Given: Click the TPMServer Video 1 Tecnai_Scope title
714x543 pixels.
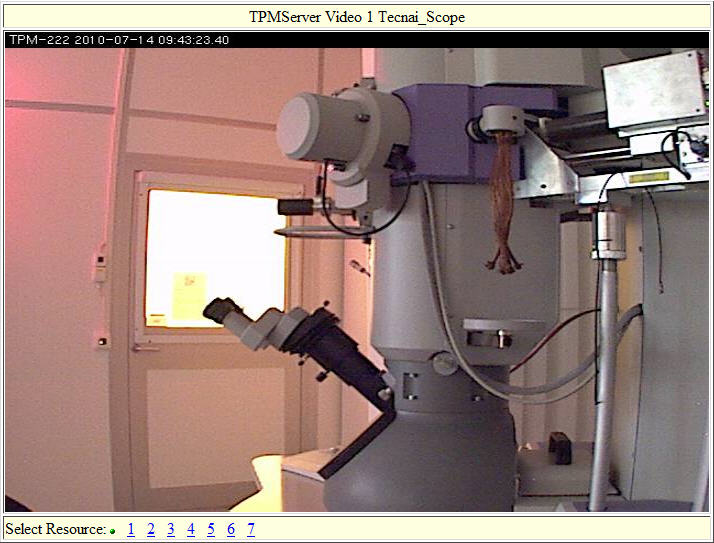Looking at the screenshot, I should pos(357,17).
